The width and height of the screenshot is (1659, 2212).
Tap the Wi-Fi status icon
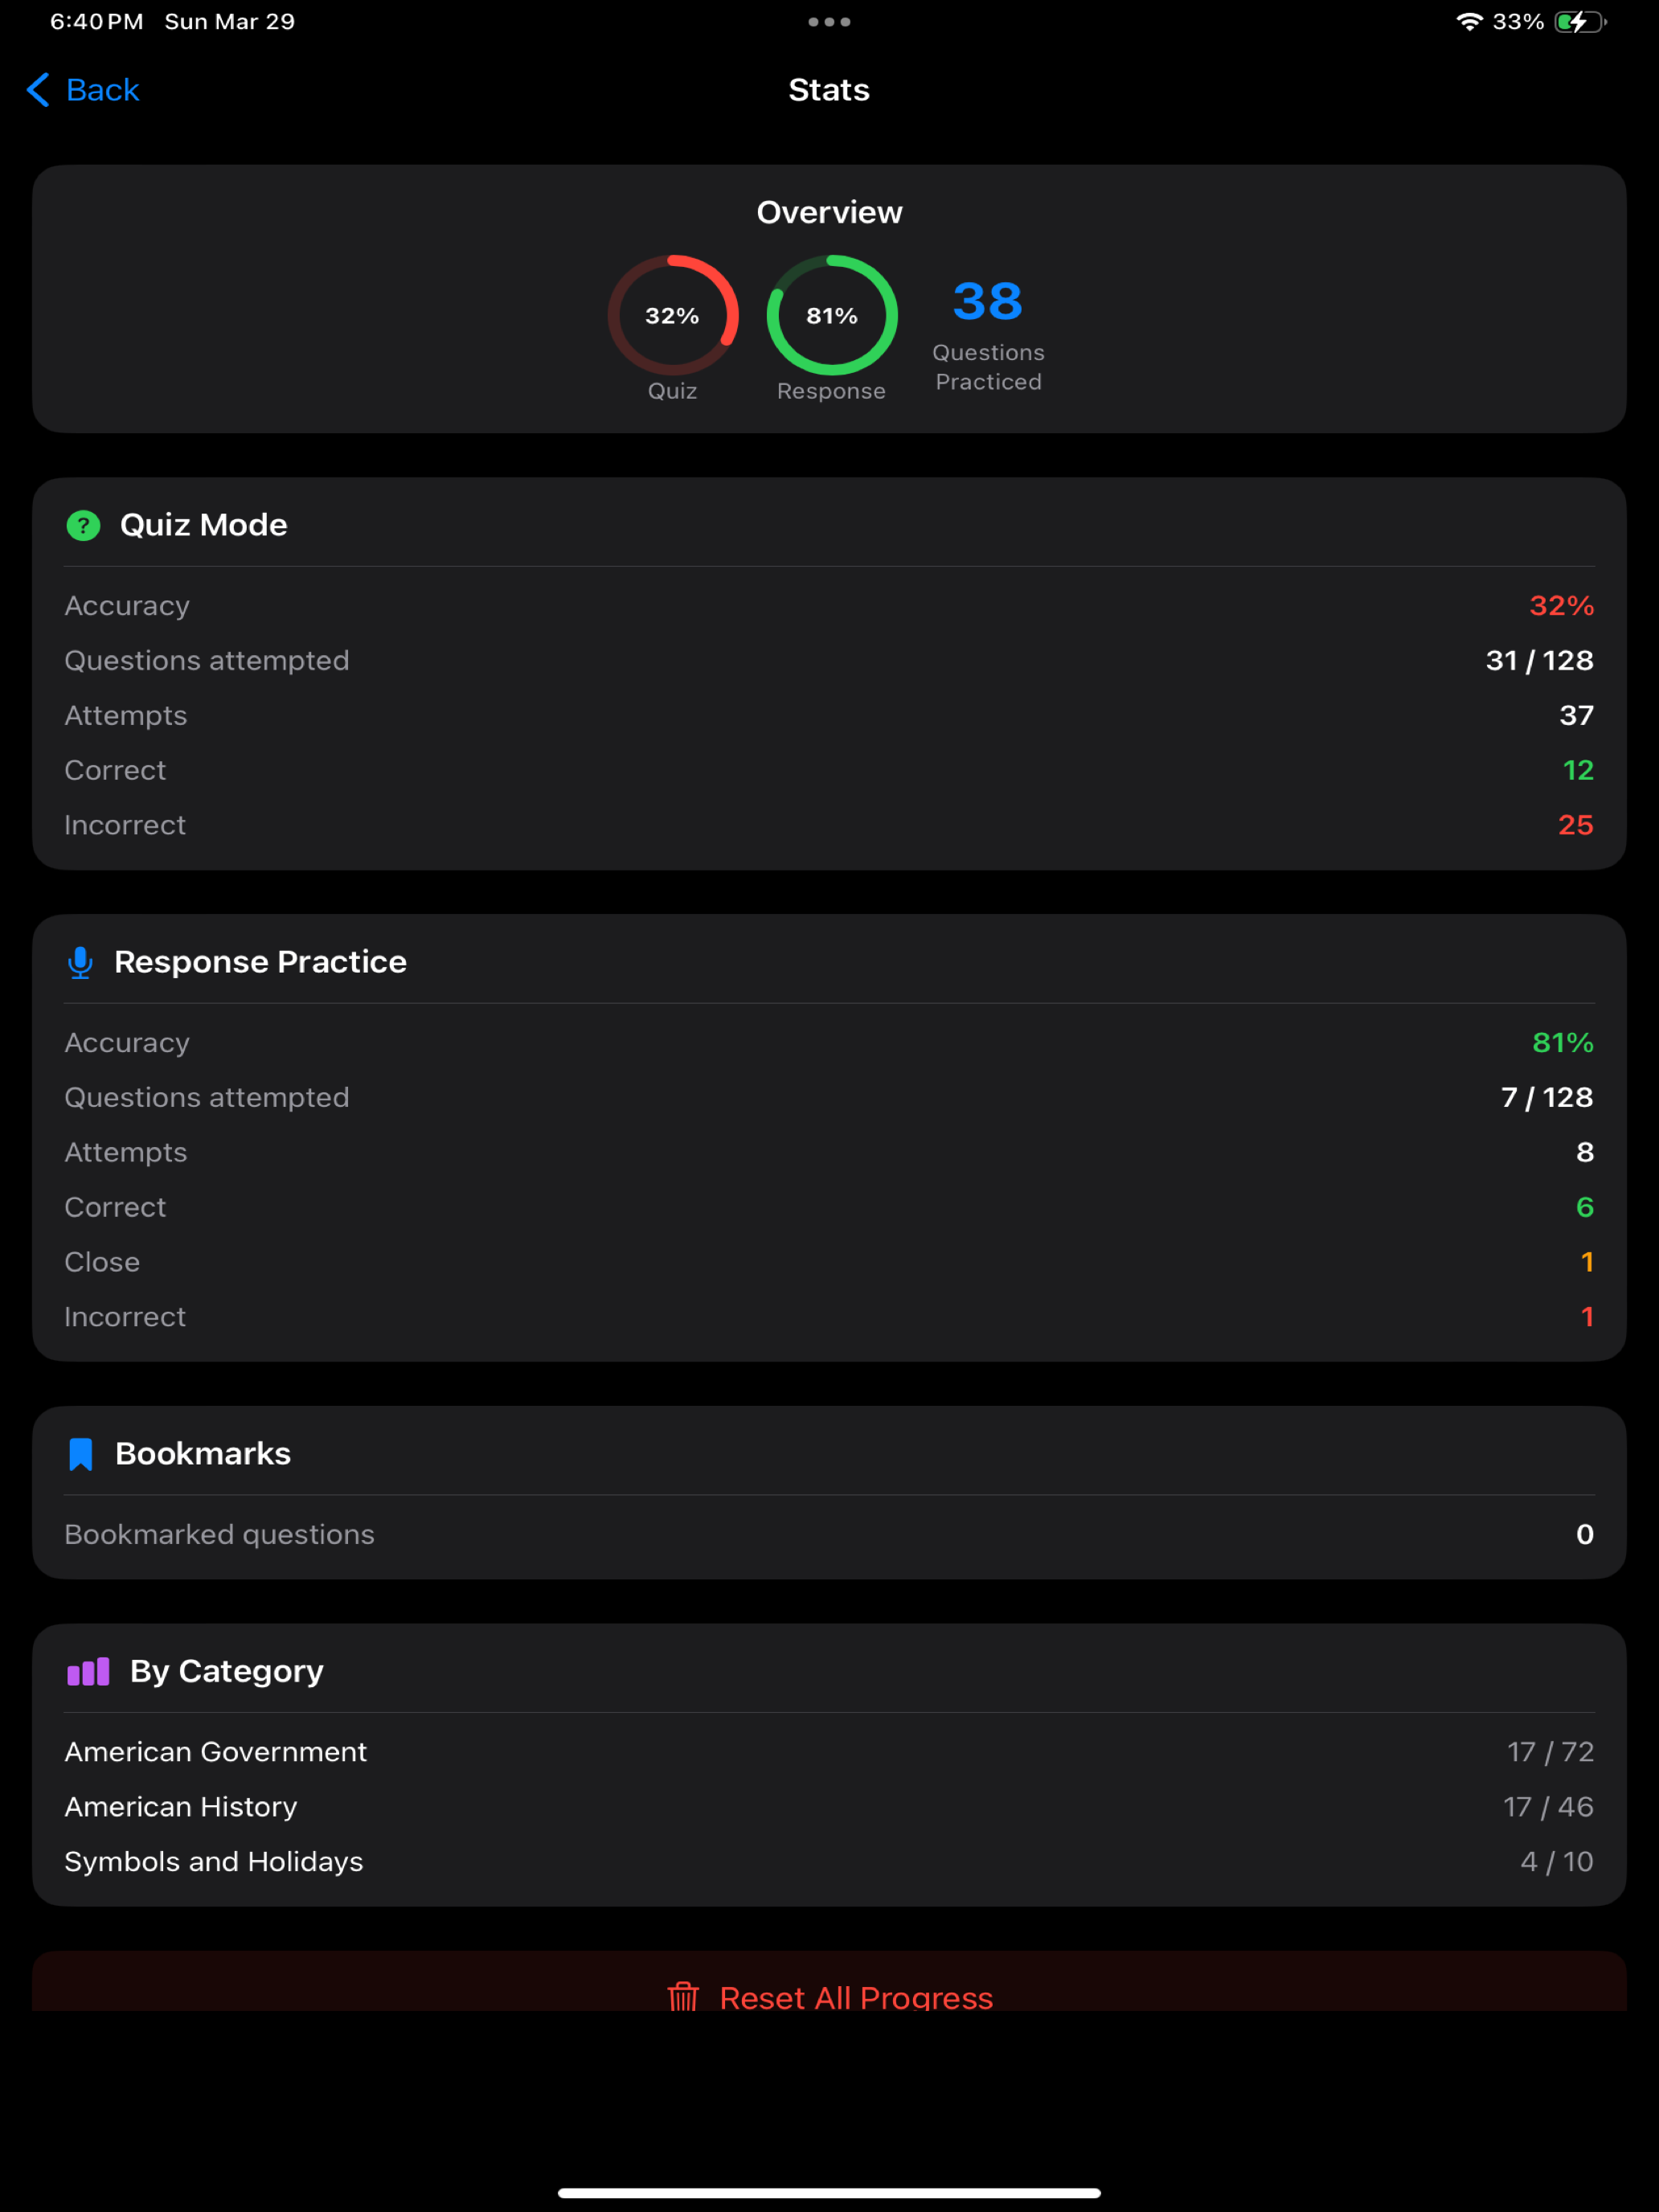pyautogui.click(x=1469, y=22)
